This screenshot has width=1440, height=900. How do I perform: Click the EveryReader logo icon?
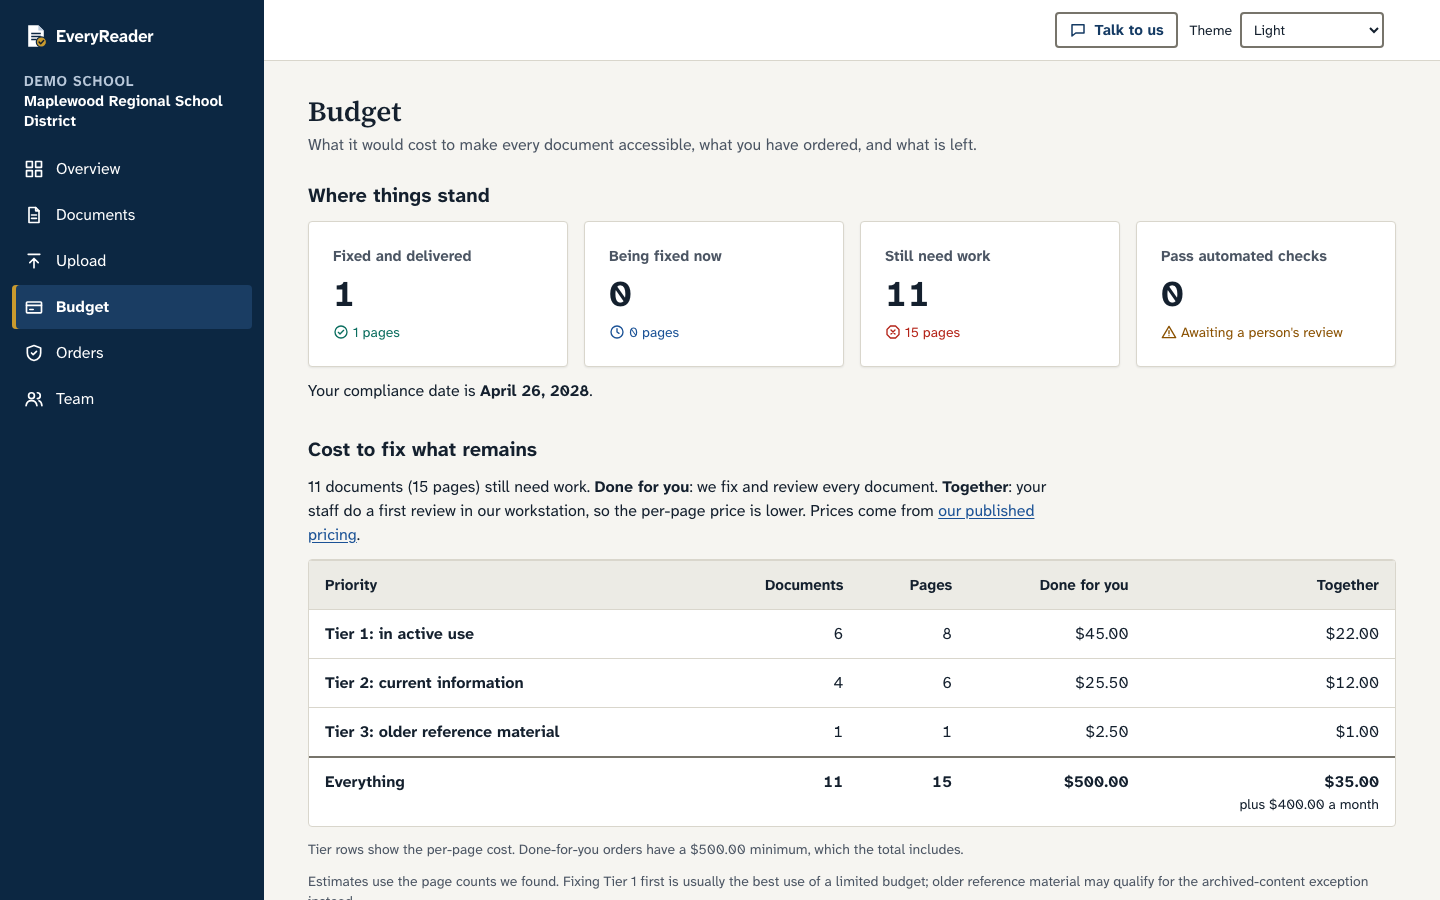36,36
